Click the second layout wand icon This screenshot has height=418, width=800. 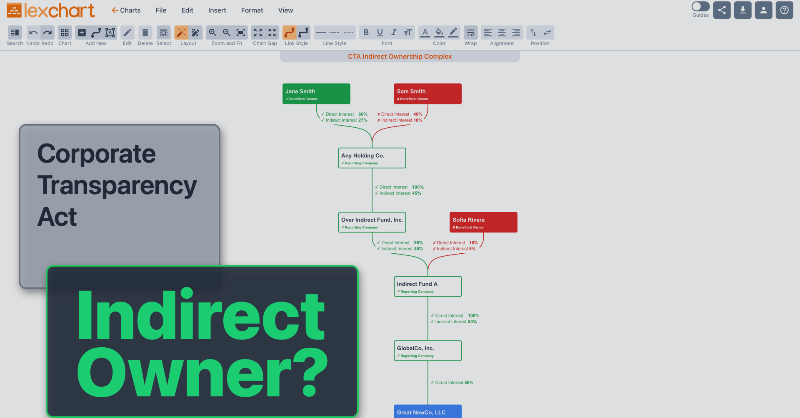[195, 33]
